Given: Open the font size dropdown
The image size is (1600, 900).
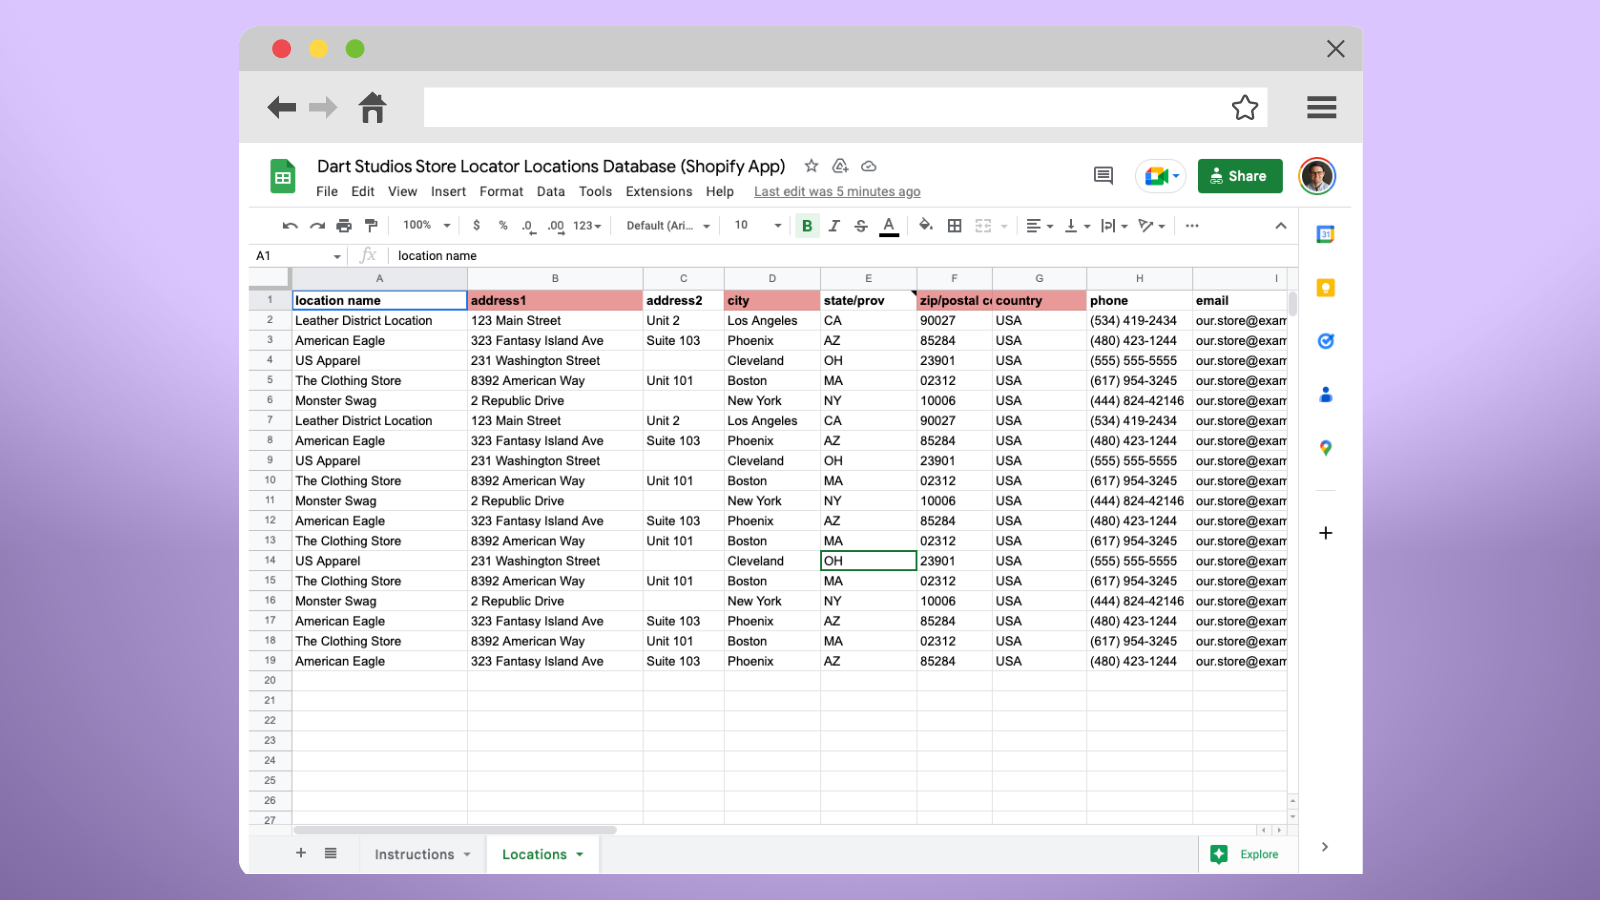Looking at the screenshot, I should (757, 225).
